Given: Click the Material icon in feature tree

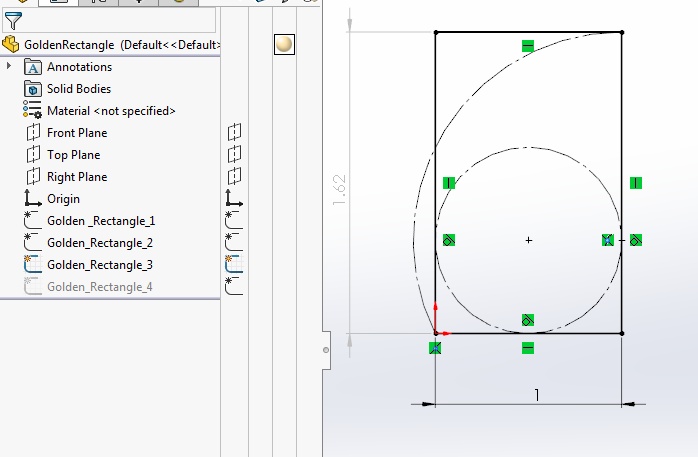Looking at the screenshot, I should tap(32, 109).
